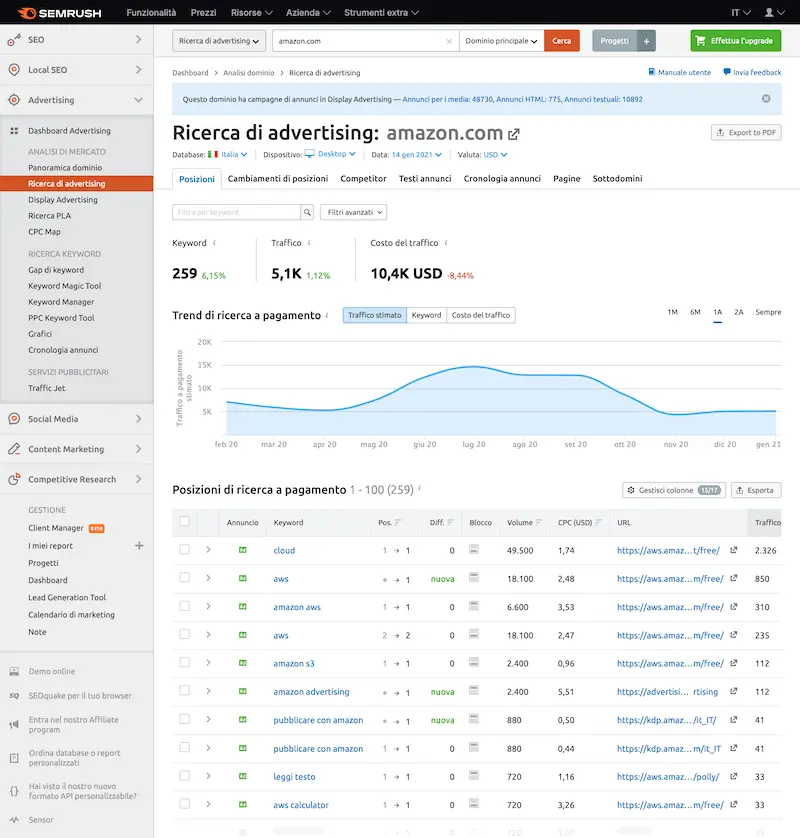Viewport: 800px width, 838px height.
Task: Open the Filtri avanzati dropdown
Action: click(x=353, y=212)
